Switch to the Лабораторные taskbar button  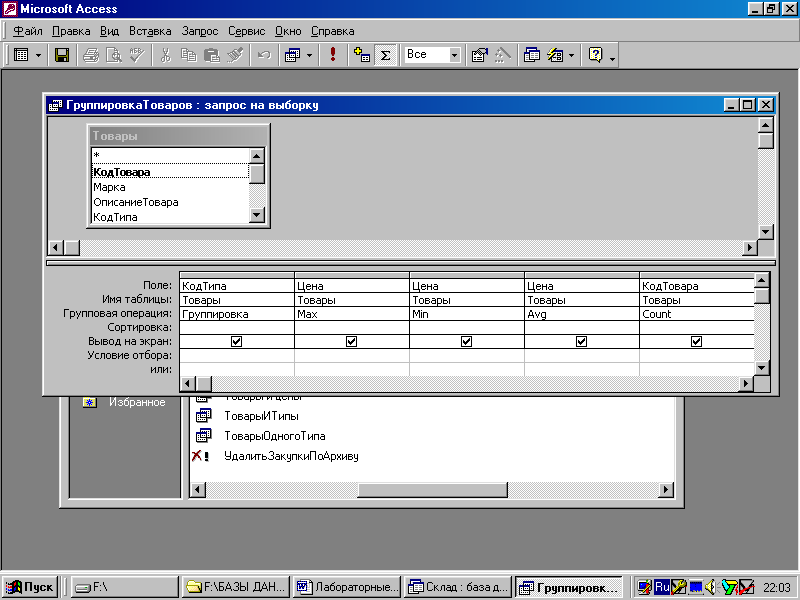pyautogui.click(x=347, y=587)
